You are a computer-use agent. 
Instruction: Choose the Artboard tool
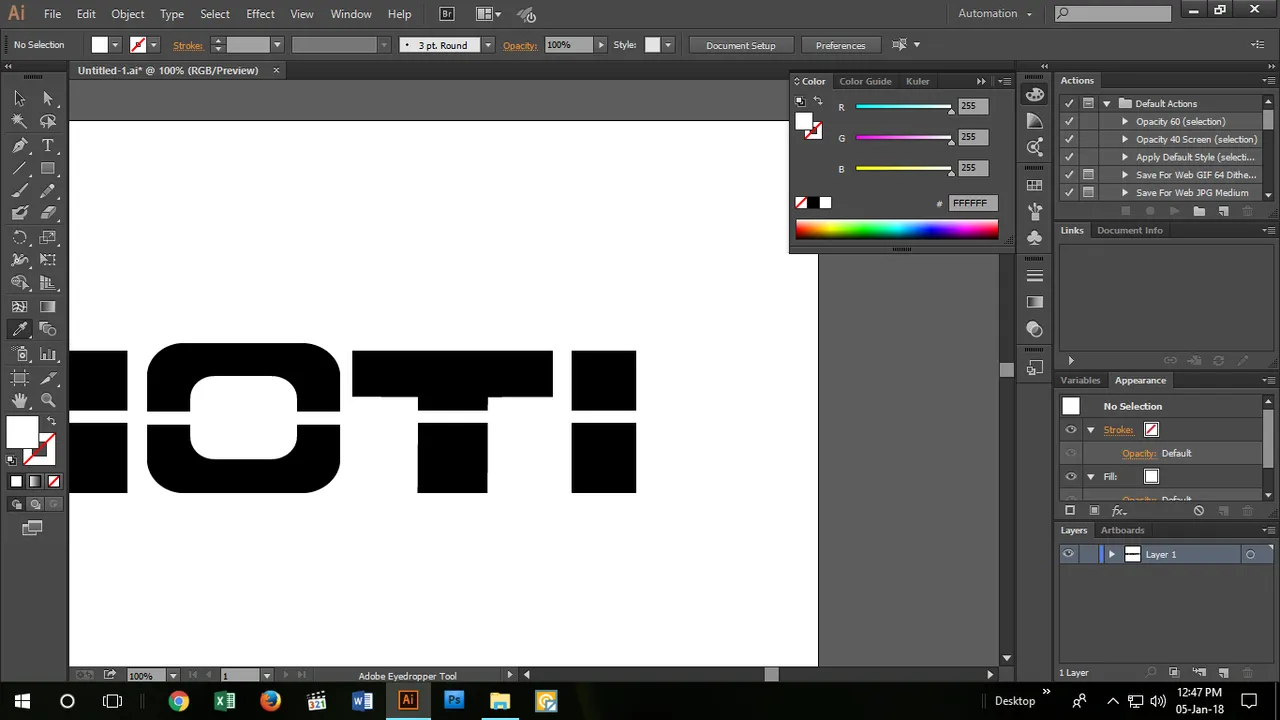click(x=19, y=377)
